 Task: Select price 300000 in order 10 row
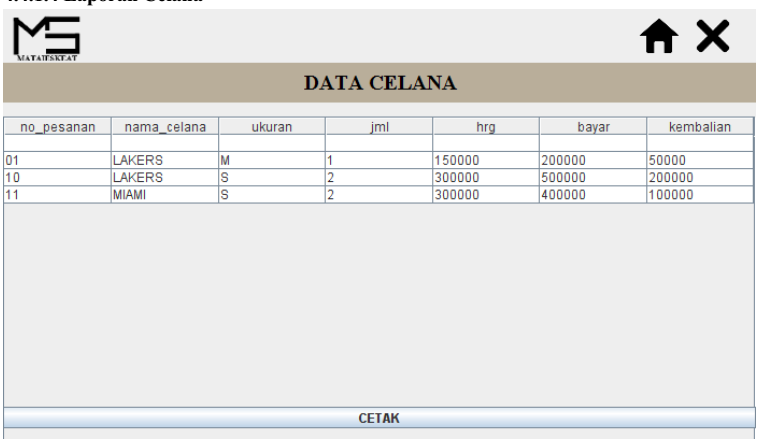(486, 178)
